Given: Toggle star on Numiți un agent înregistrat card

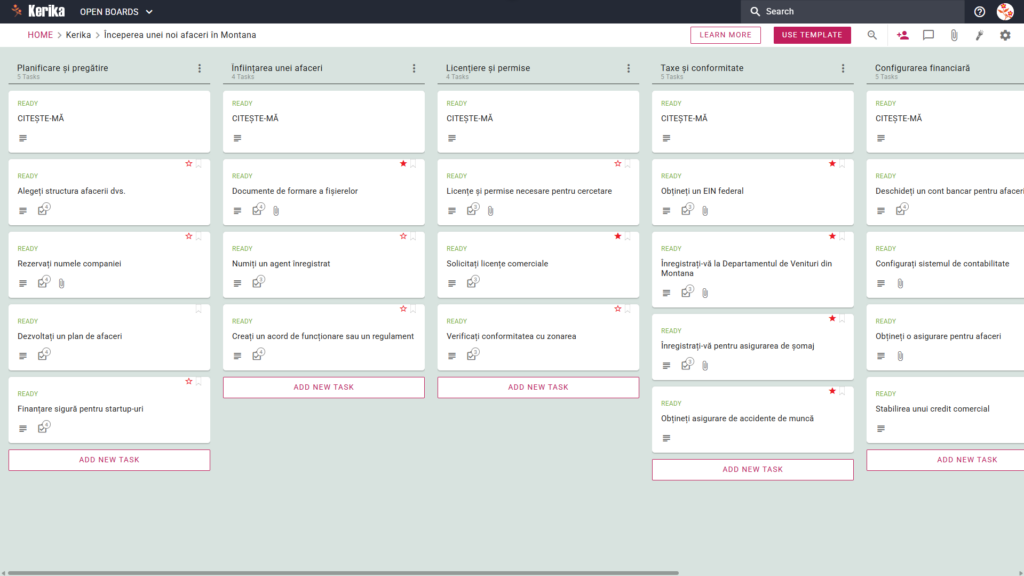Looking at the screenshot, I should coord(403,236).
